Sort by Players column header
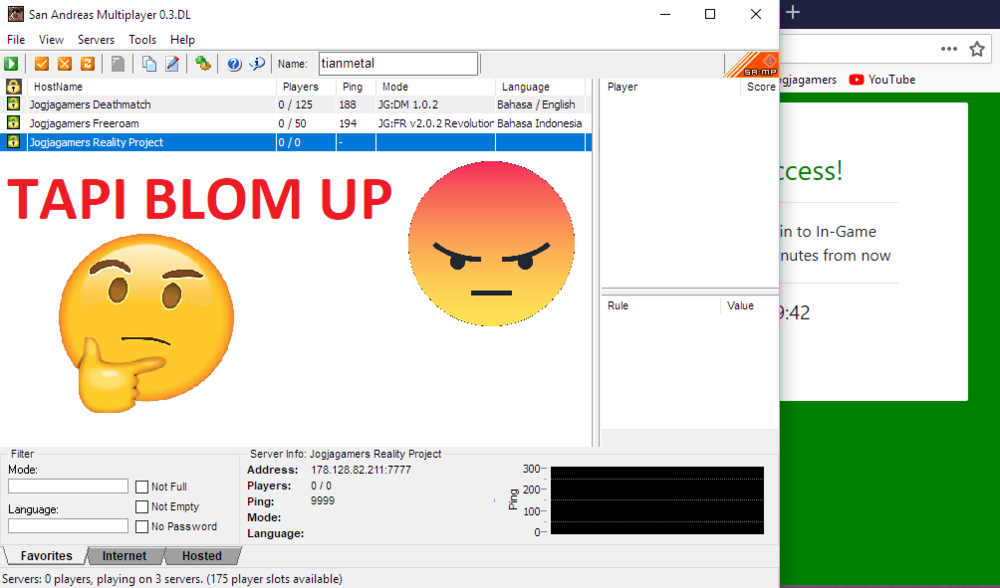Screen dimensions: 1000x588 click(306, 87)
